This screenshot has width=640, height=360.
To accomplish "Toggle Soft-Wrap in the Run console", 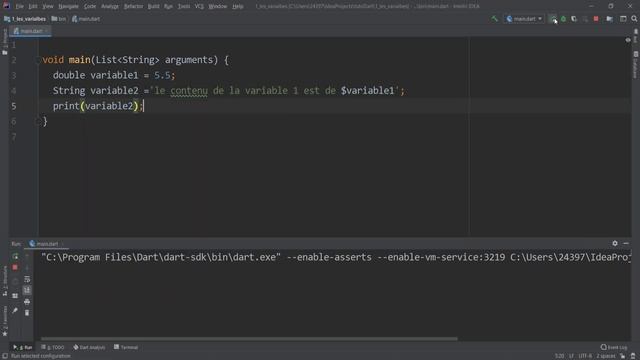I will pos(27,279).
